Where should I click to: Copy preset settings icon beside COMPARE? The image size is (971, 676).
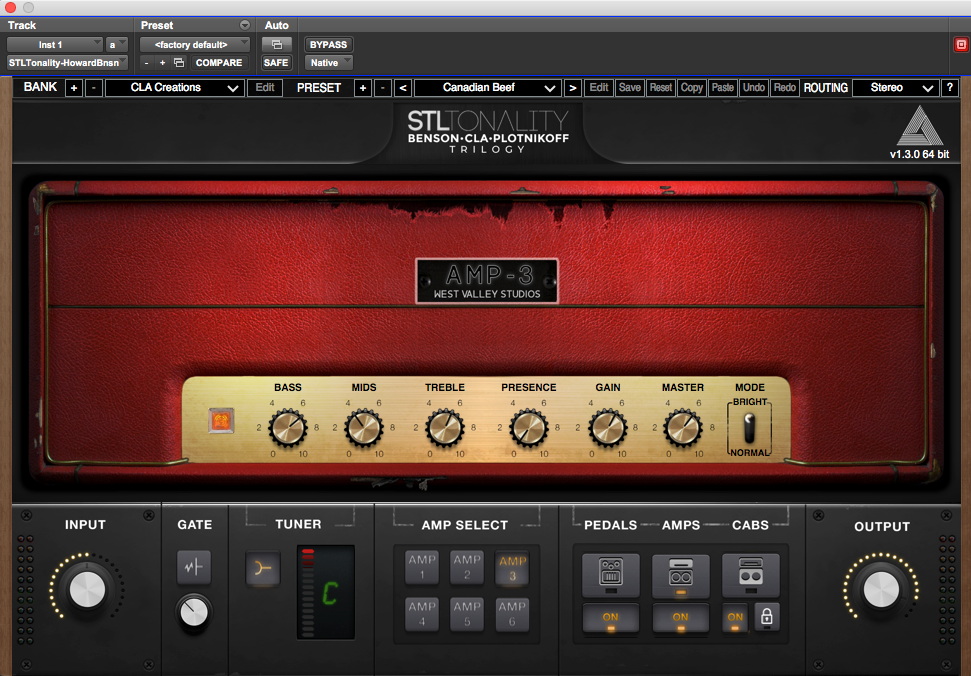pos(179,63)
